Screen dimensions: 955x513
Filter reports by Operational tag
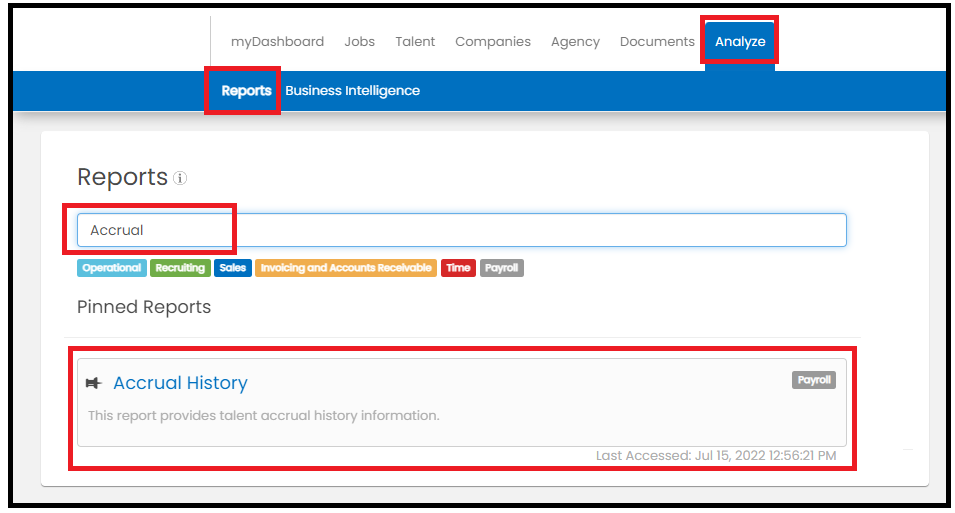(x=111, y=268)
